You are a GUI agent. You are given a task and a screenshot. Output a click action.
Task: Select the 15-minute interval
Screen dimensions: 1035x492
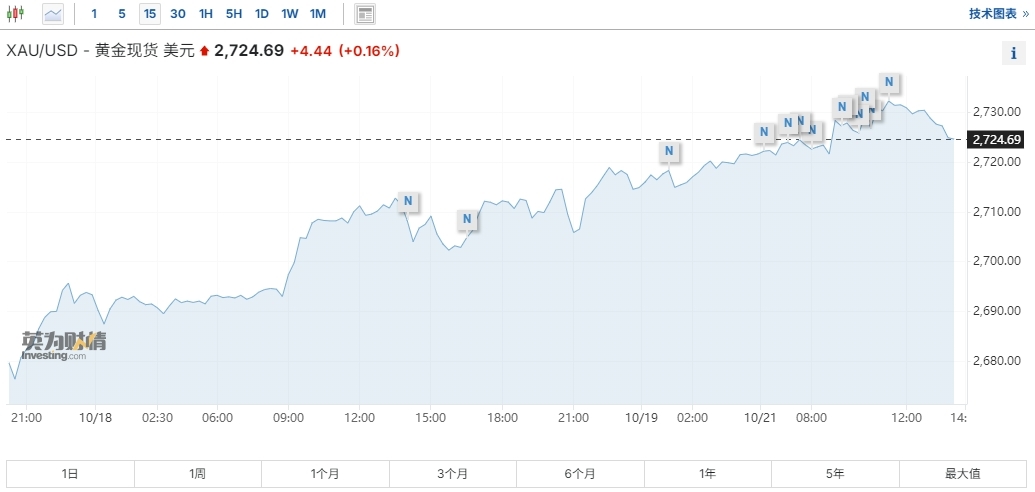point(149,14)
